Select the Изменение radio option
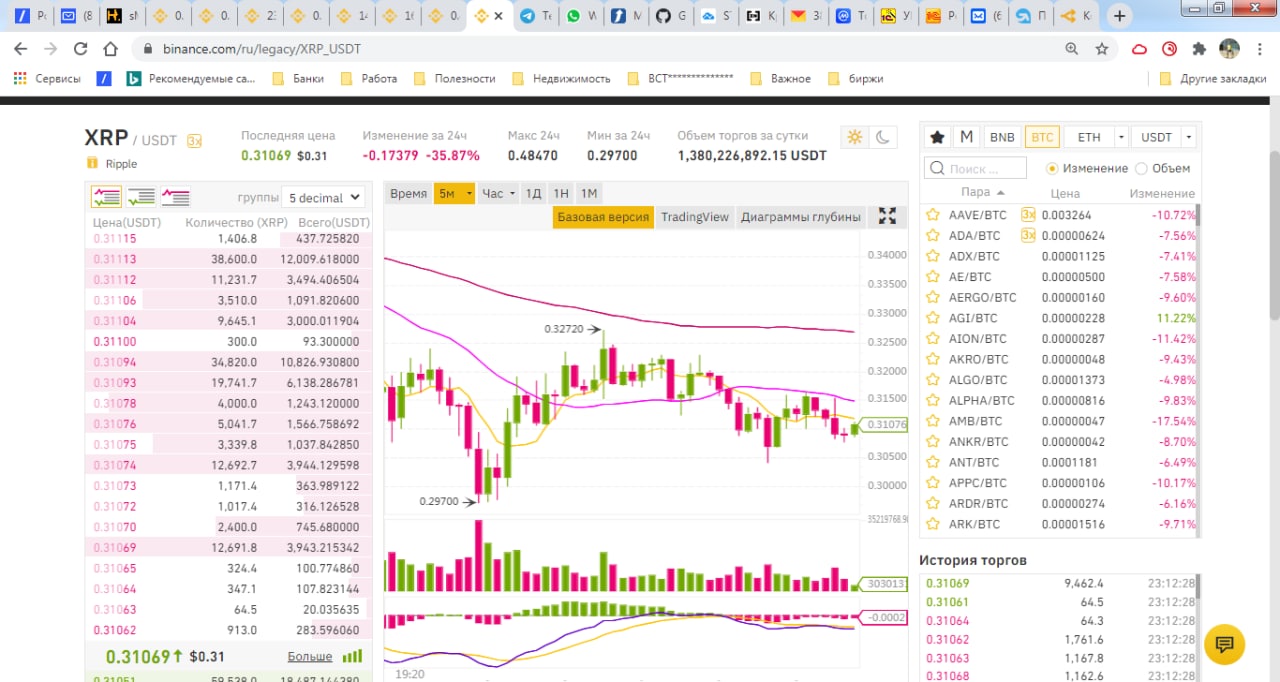 (1052, 168)
